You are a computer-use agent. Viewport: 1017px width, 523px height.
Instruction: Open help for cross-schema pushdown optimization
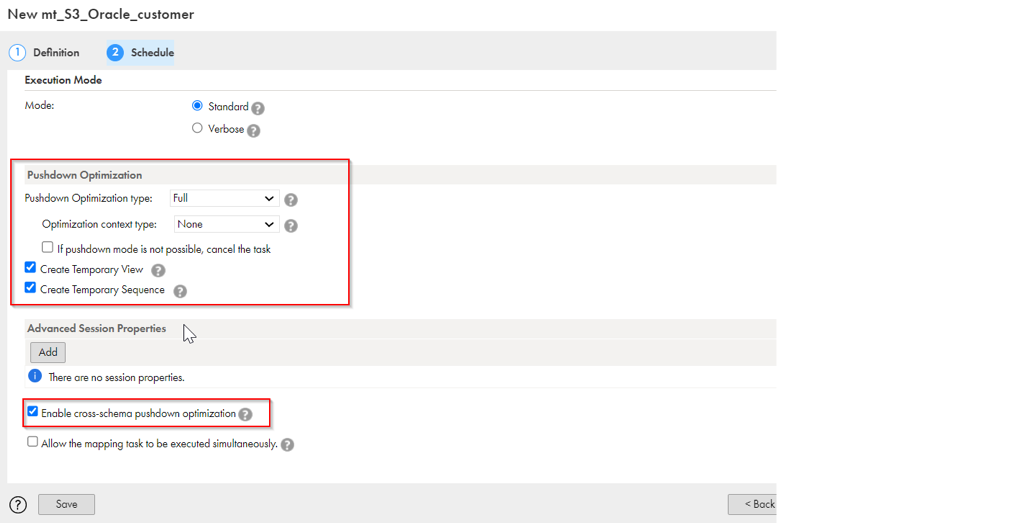pos(246,414)
